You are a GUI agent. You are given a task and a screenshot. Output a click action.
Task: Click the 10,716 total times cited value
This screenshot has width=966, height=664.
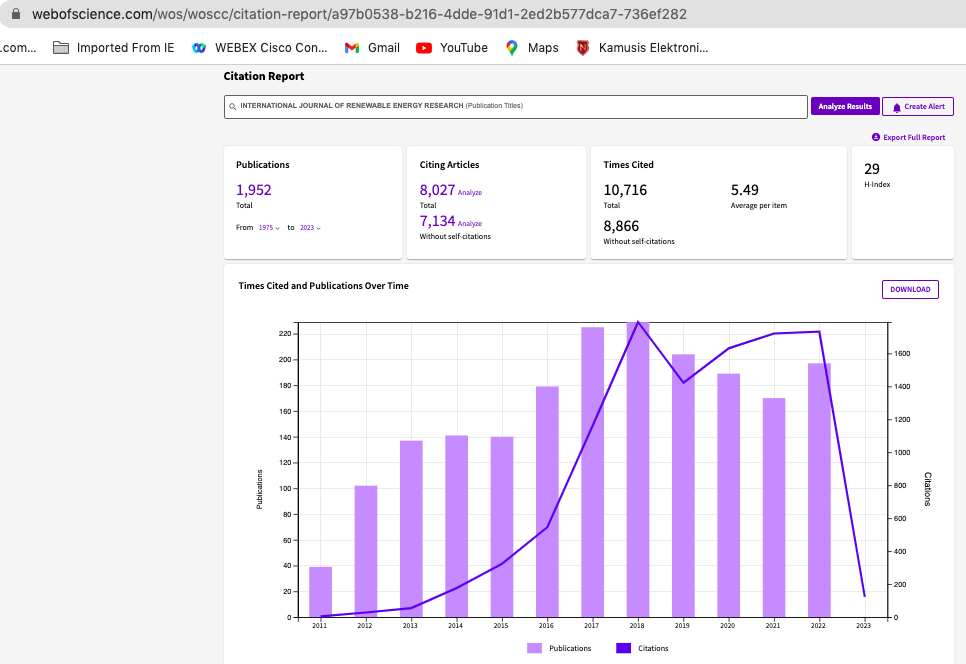(x=625, y=190)
